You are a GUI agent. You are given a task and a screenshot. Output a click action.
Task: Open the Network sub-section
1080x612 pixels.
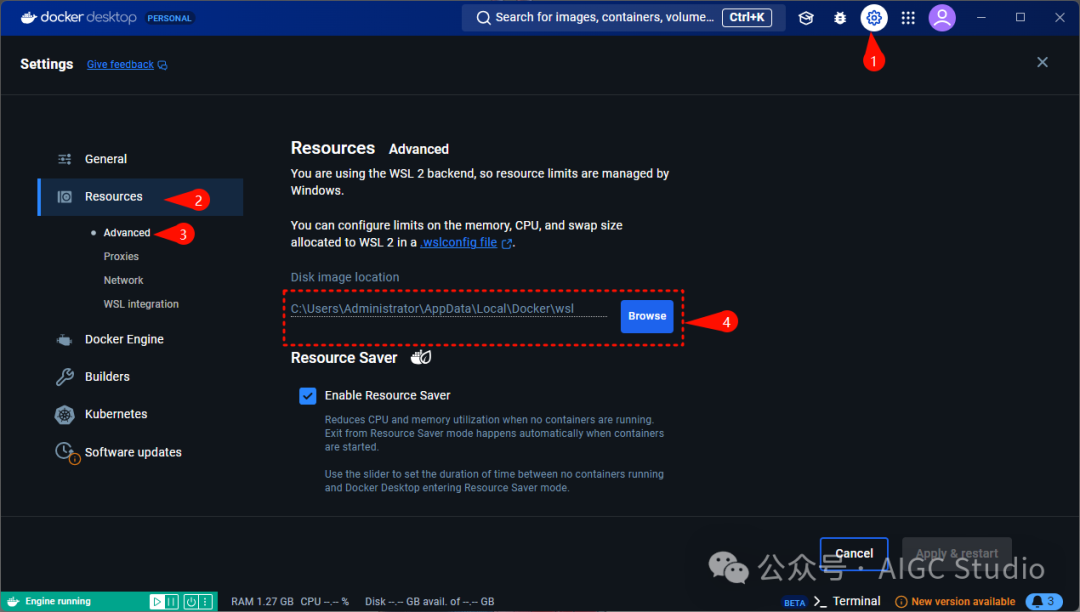123,280
